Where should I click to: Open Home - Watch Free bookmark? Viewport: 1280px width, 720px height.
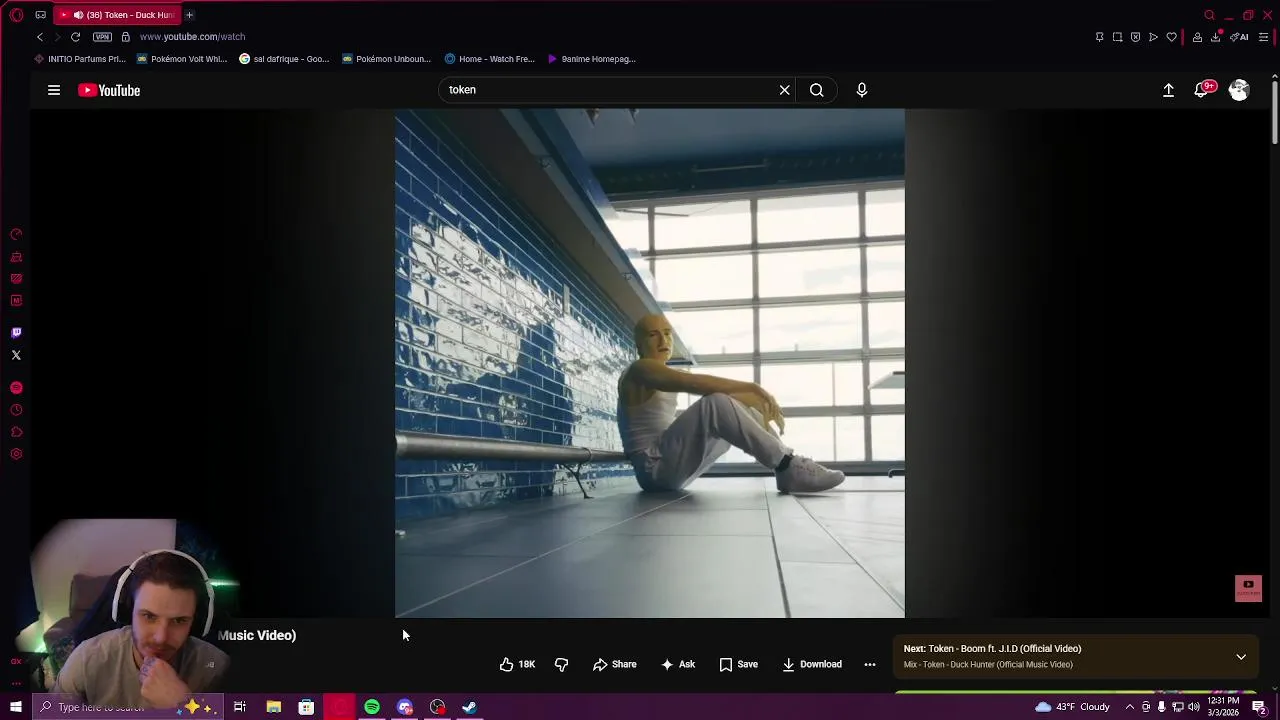point(489,59)
